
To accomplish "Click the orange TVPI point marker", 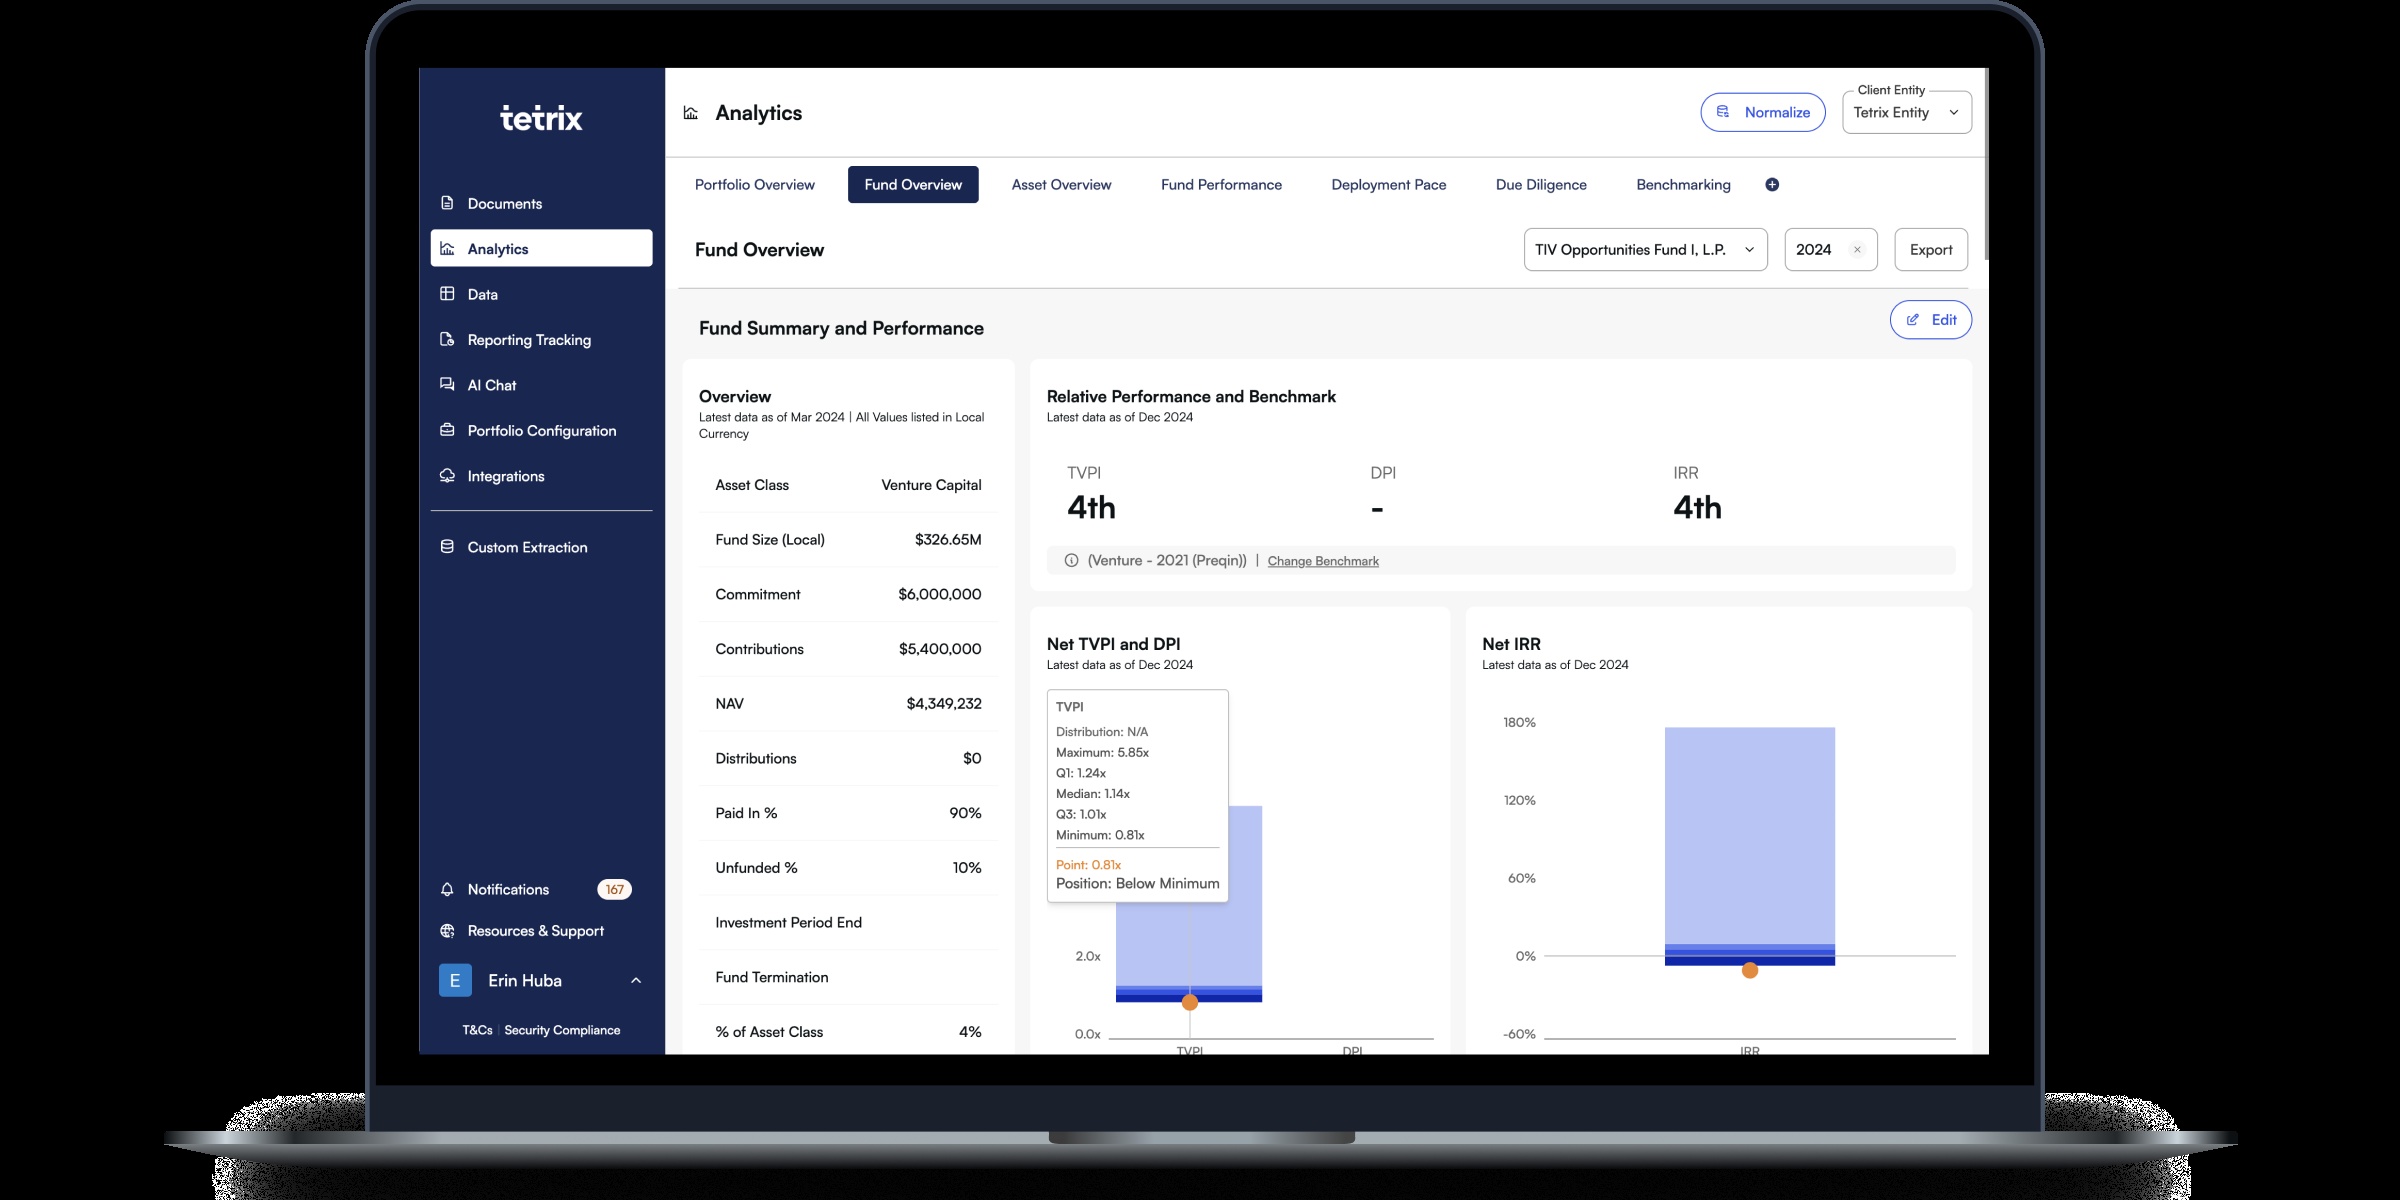I will point(1190,1002).
